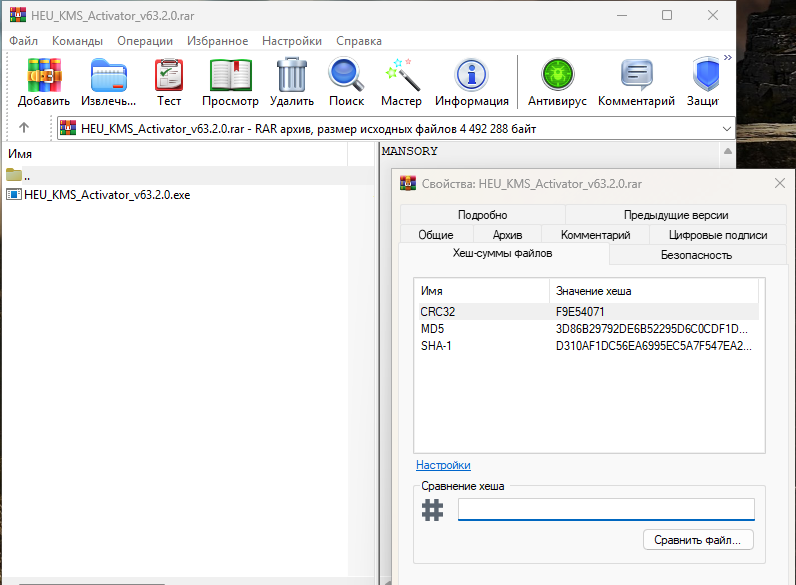Click the exe file icon in the list
The height and width of the screenshot is (585, 796).
[14, 194]
